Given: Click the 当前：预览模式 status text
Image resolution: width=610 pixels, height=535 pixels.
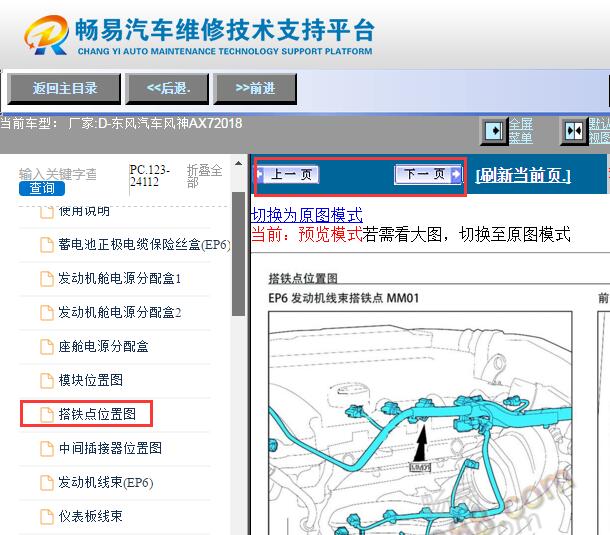Looking at the screenshot, I should 307,235.
